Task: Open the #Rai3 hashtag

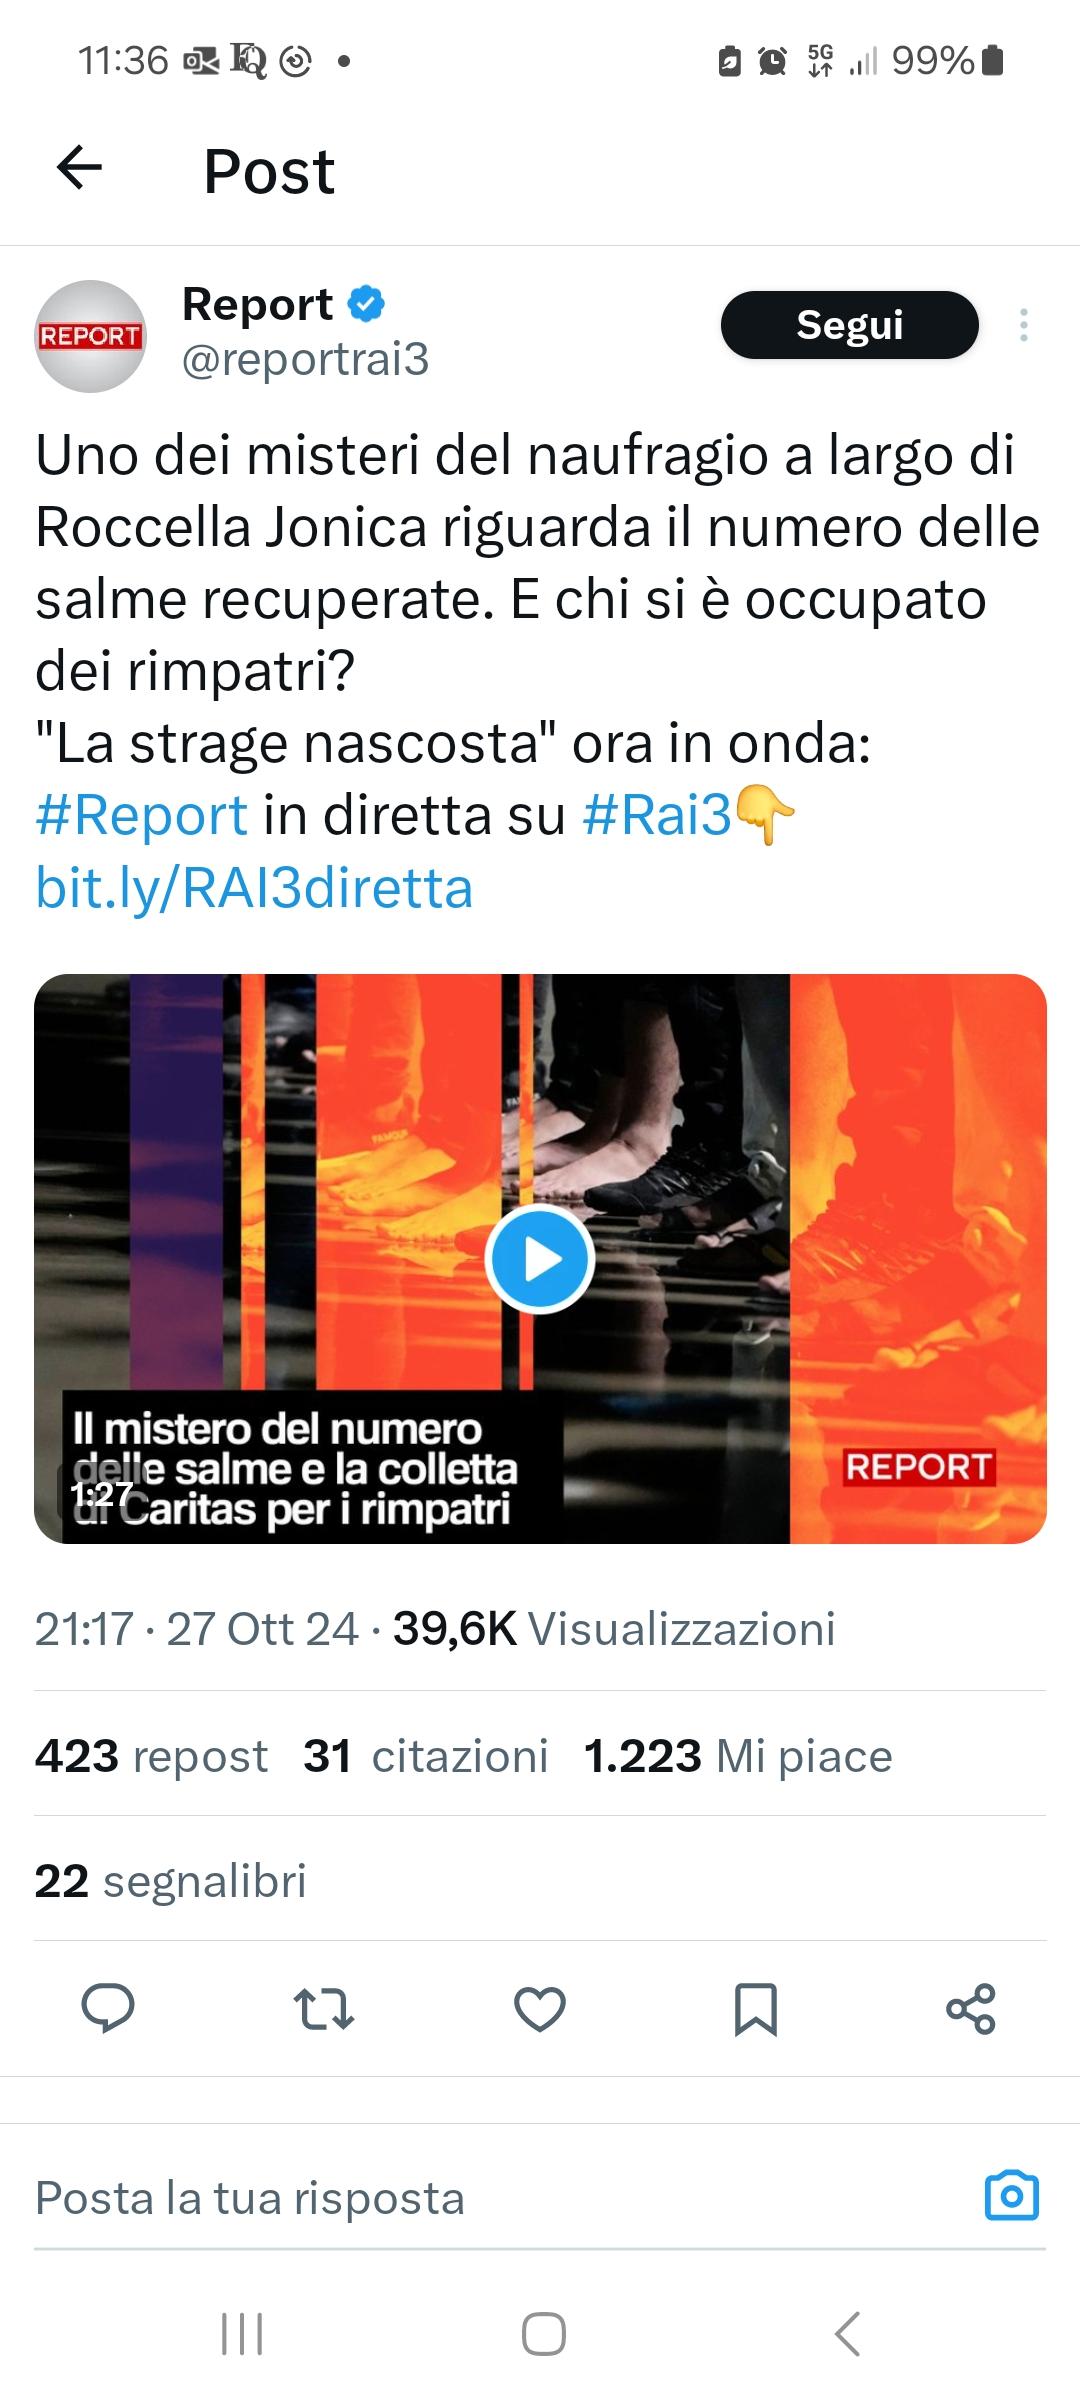Action: 657,814
